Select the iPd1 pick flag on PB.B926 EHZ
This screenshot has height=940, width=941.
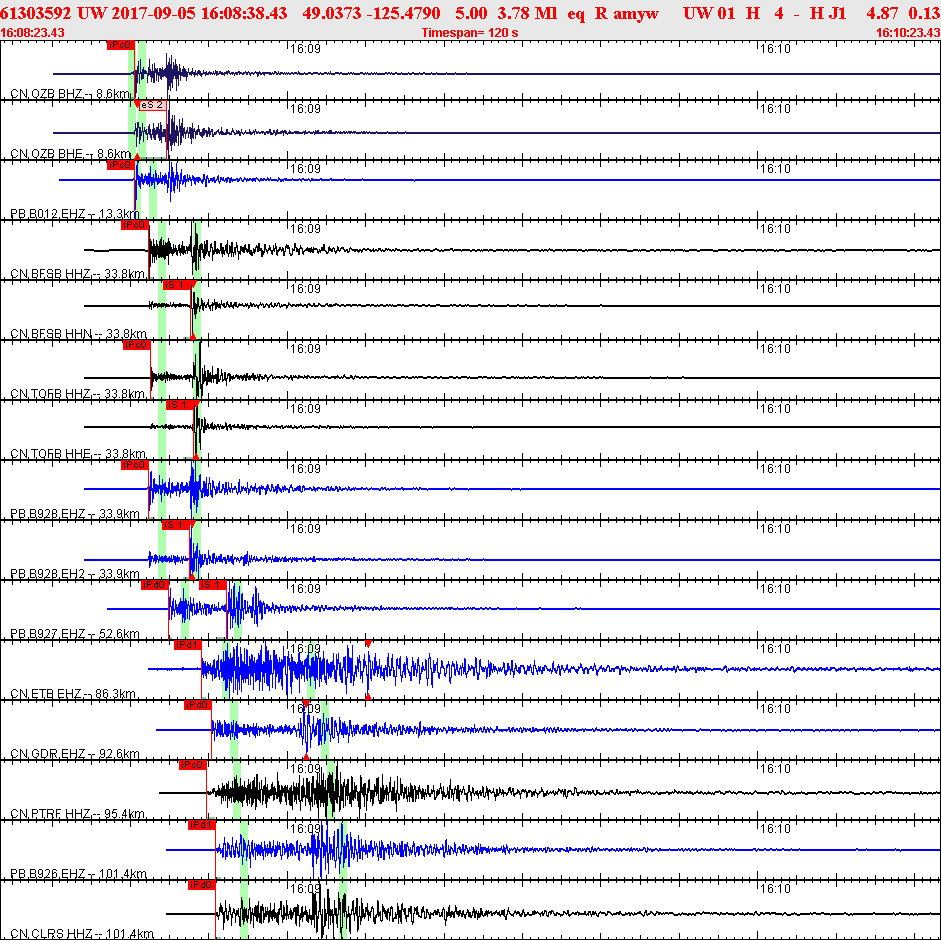[x=202, y=825]
